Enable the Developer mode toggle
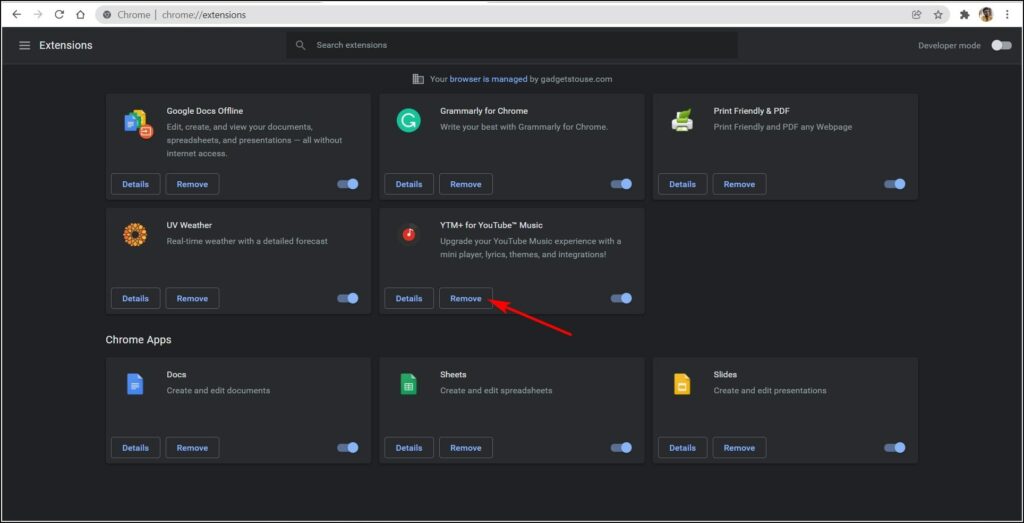Viewport: 1024px width, 523px height. [1001, 46]
